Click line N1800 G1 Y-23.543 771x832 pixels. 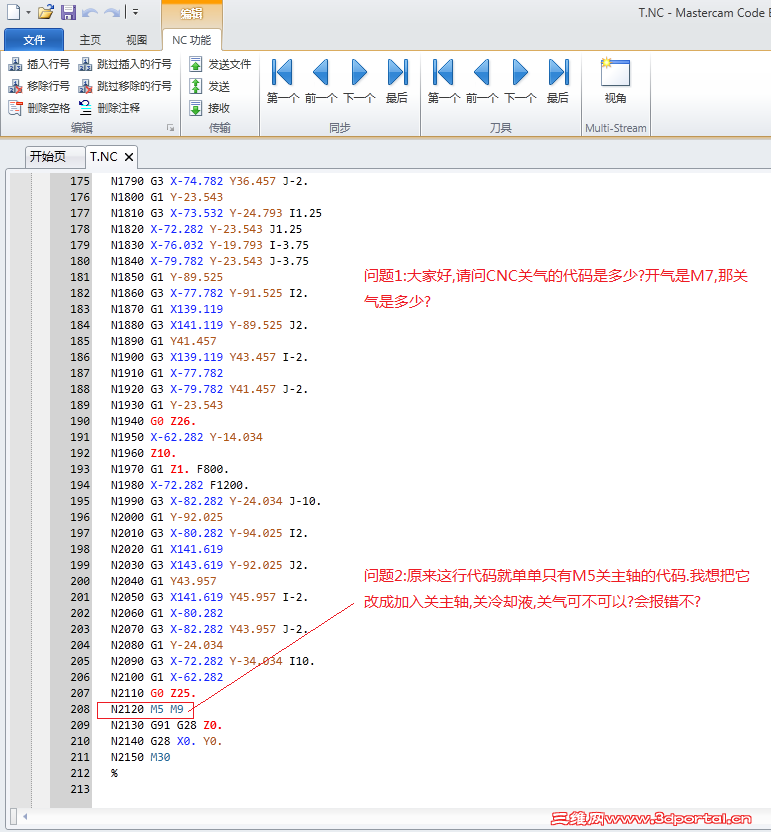click(x=167, y=197)
